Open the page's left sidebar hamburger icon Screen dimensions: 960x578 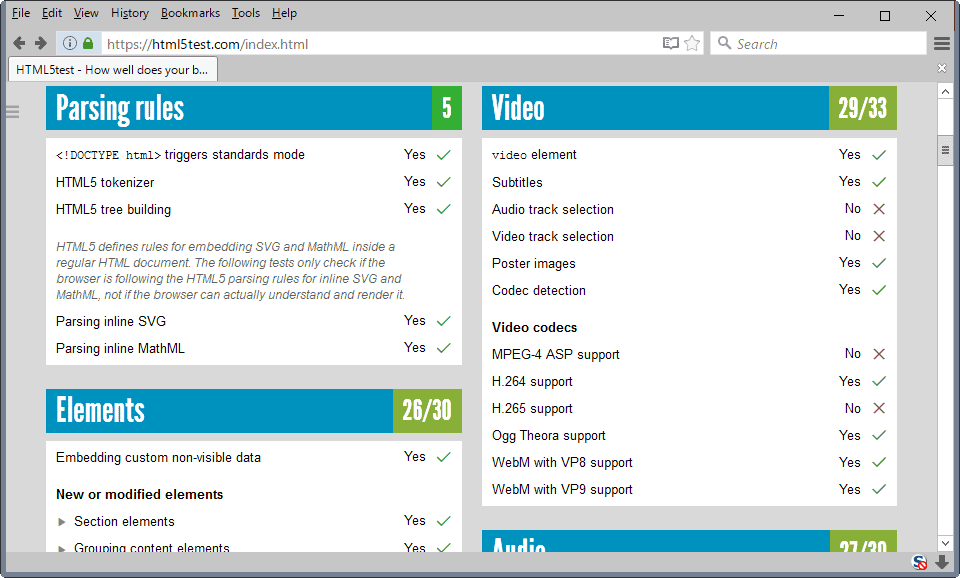(13, 111)
